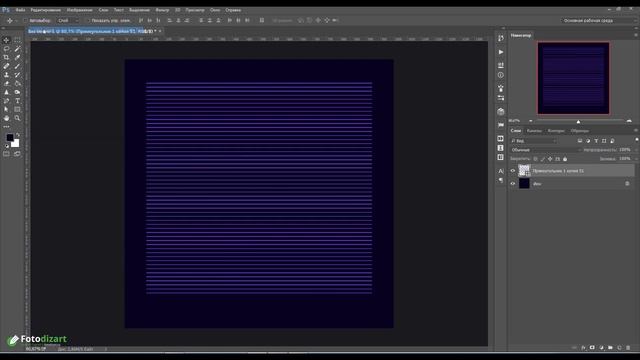Zoom in button in Navigator
Image resolution: width=640 pixels, height=360 pixels.
(629, 121)
